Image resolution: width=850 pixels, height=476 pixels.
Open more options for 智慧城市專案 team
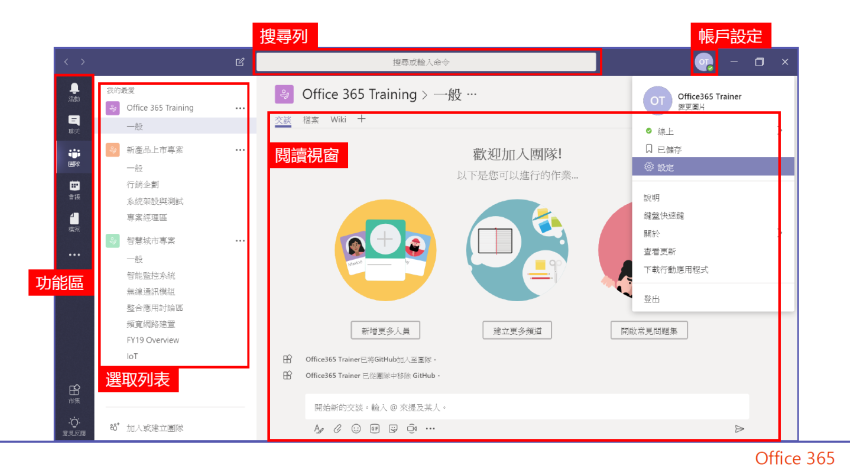coord(240,241)
